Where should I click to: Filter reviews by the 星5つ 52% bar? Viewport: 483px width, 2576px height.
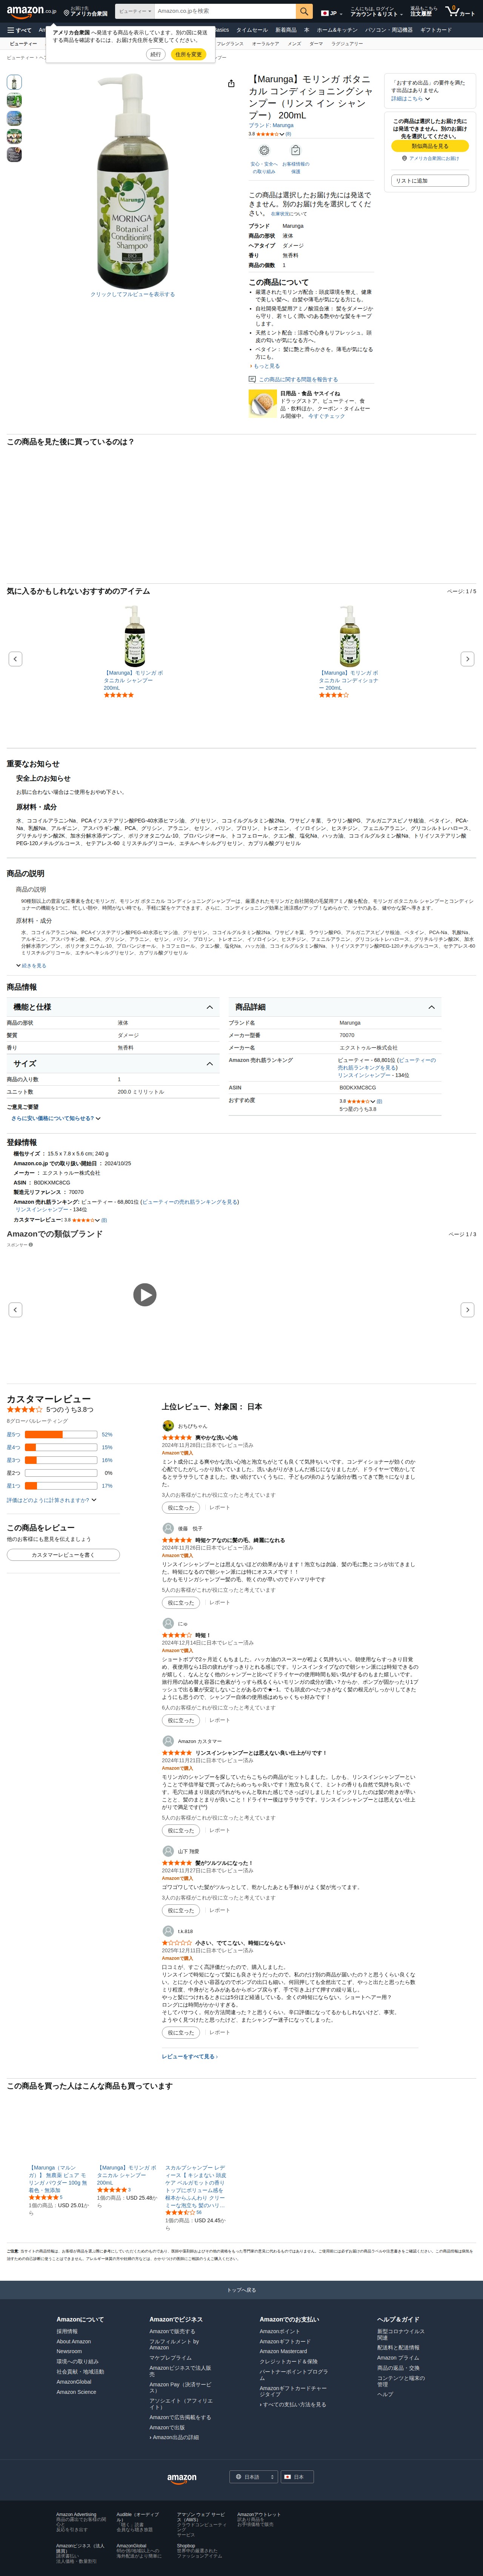point(60,1434)
